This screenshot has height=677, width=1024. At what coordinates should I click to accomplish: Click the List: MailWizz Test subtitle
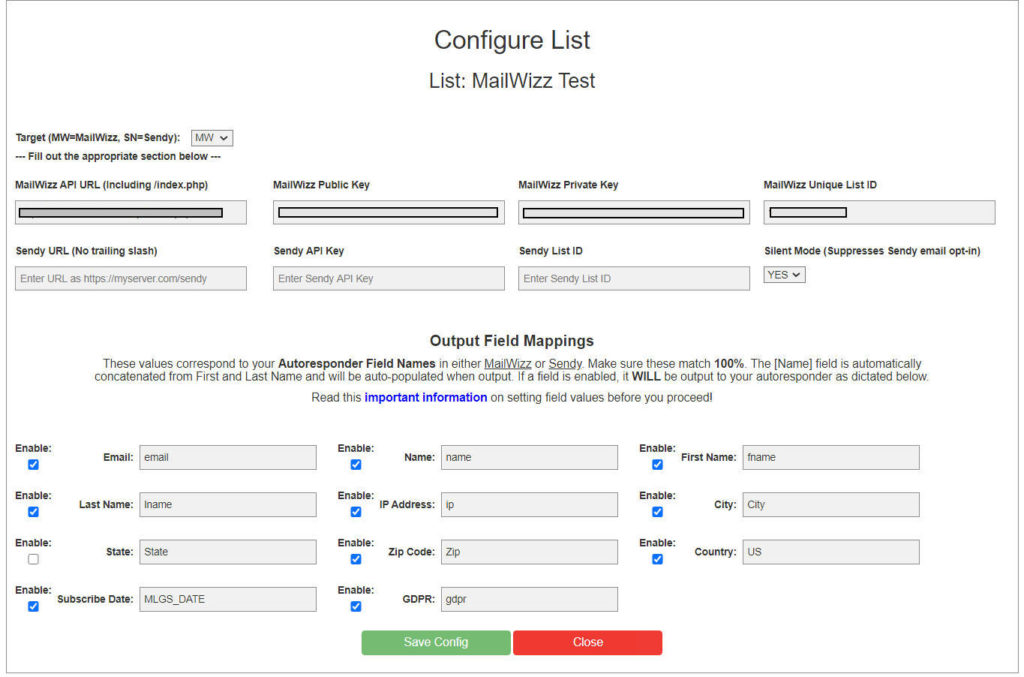point(512,80)
